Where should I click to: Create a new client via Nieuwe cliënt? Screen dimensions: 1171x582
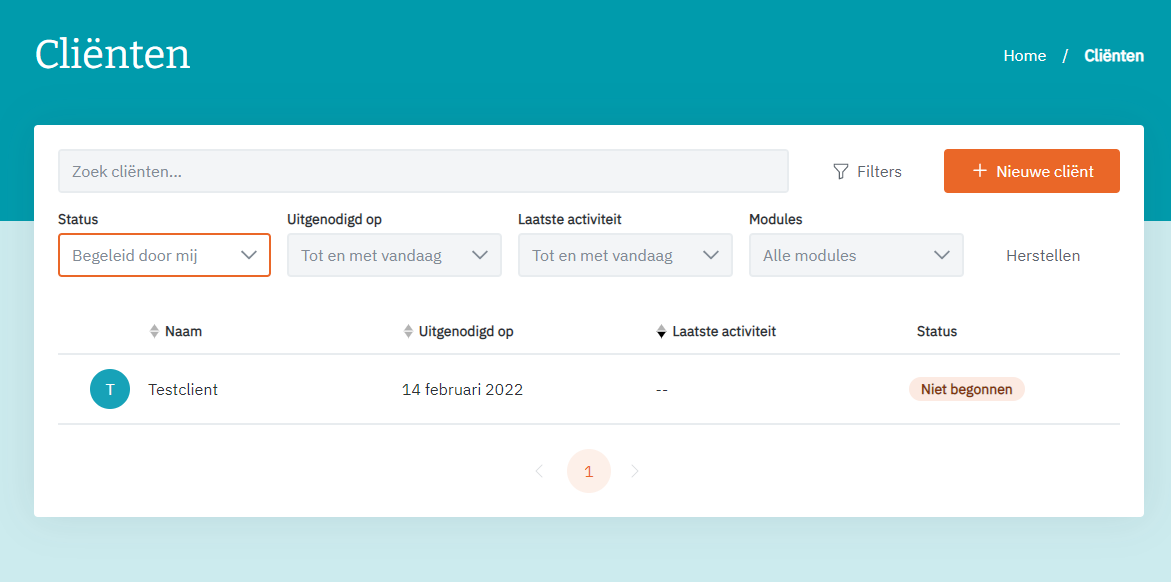pos(1031,171)
